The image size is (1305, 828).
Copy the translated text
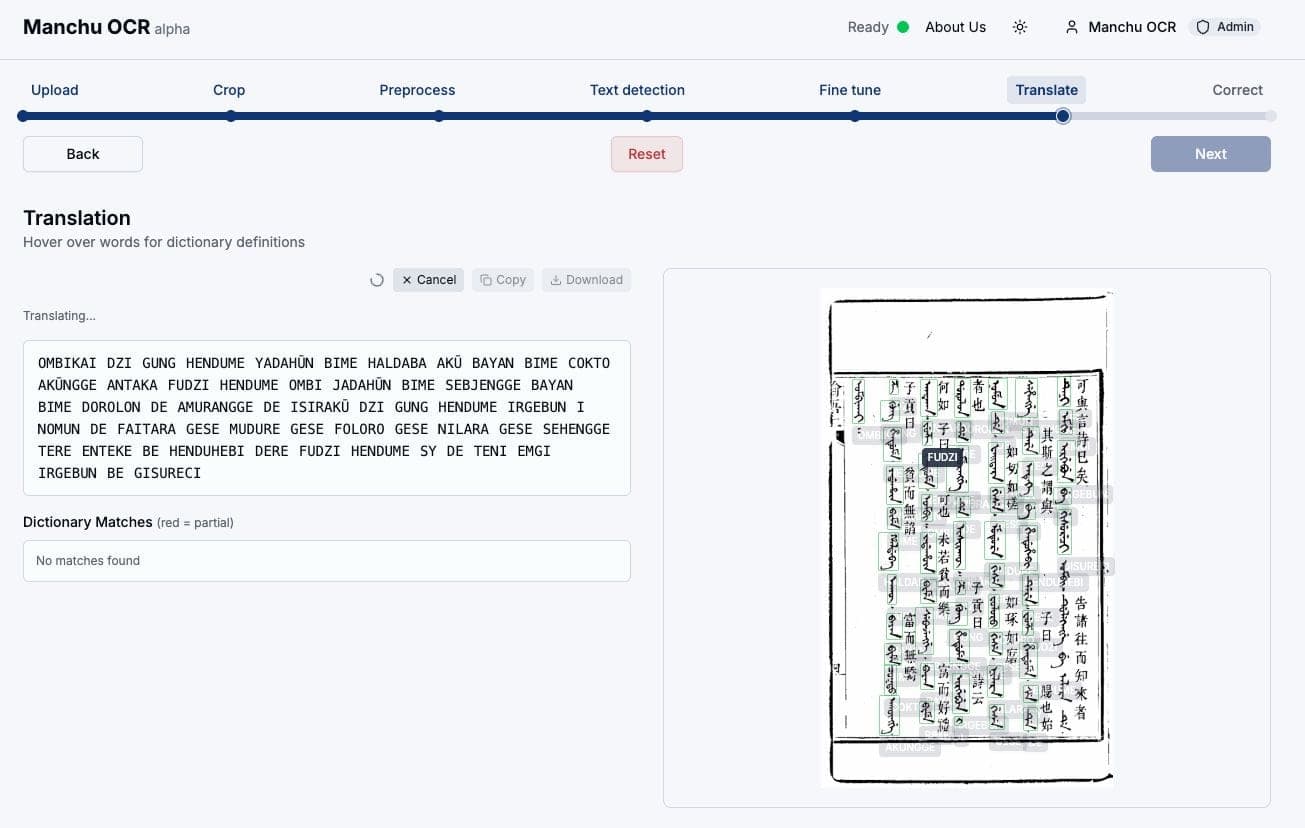[503, 280]
